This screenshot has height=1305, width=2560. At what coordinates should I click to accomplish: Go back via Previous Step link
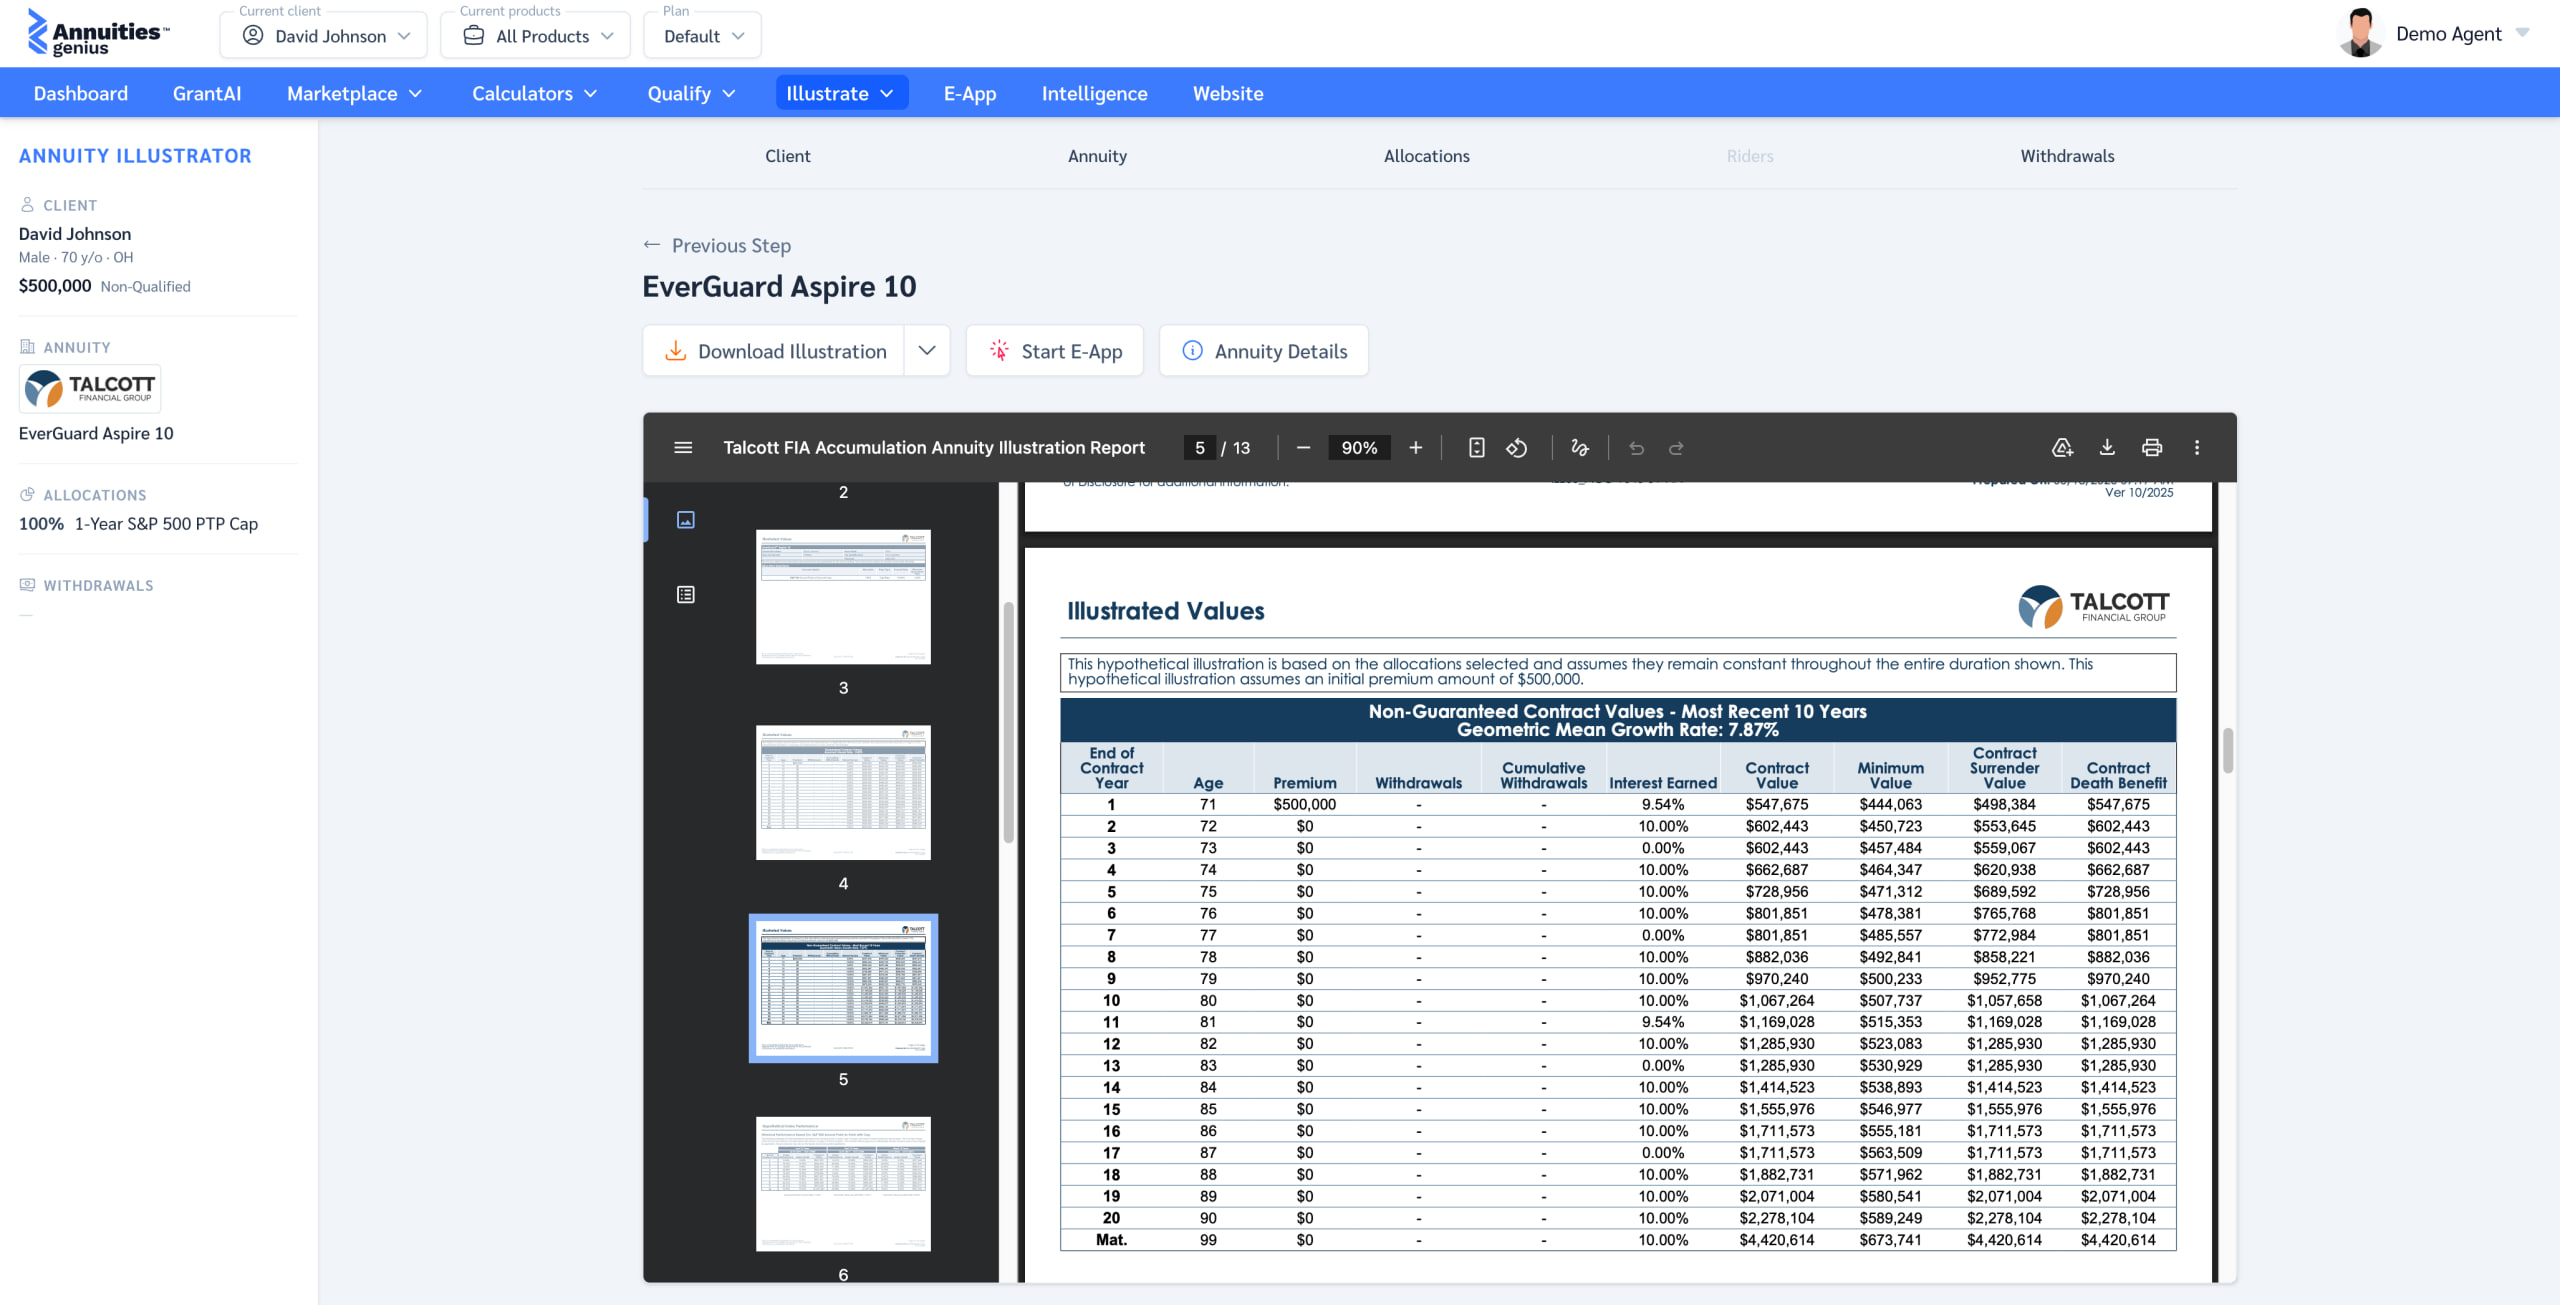(x=731, y=245)
